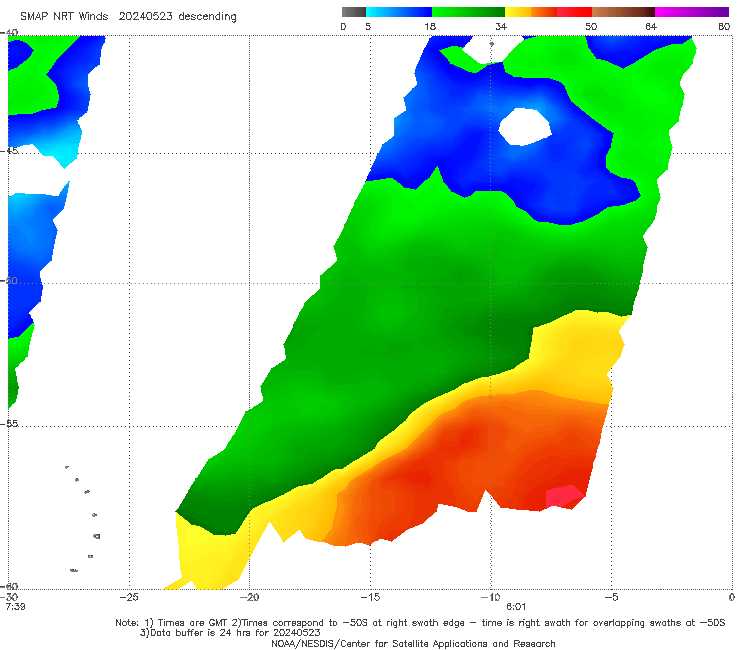Click the swath time "7:39"
The image size is (740, 650).
[x=15, y=607]
